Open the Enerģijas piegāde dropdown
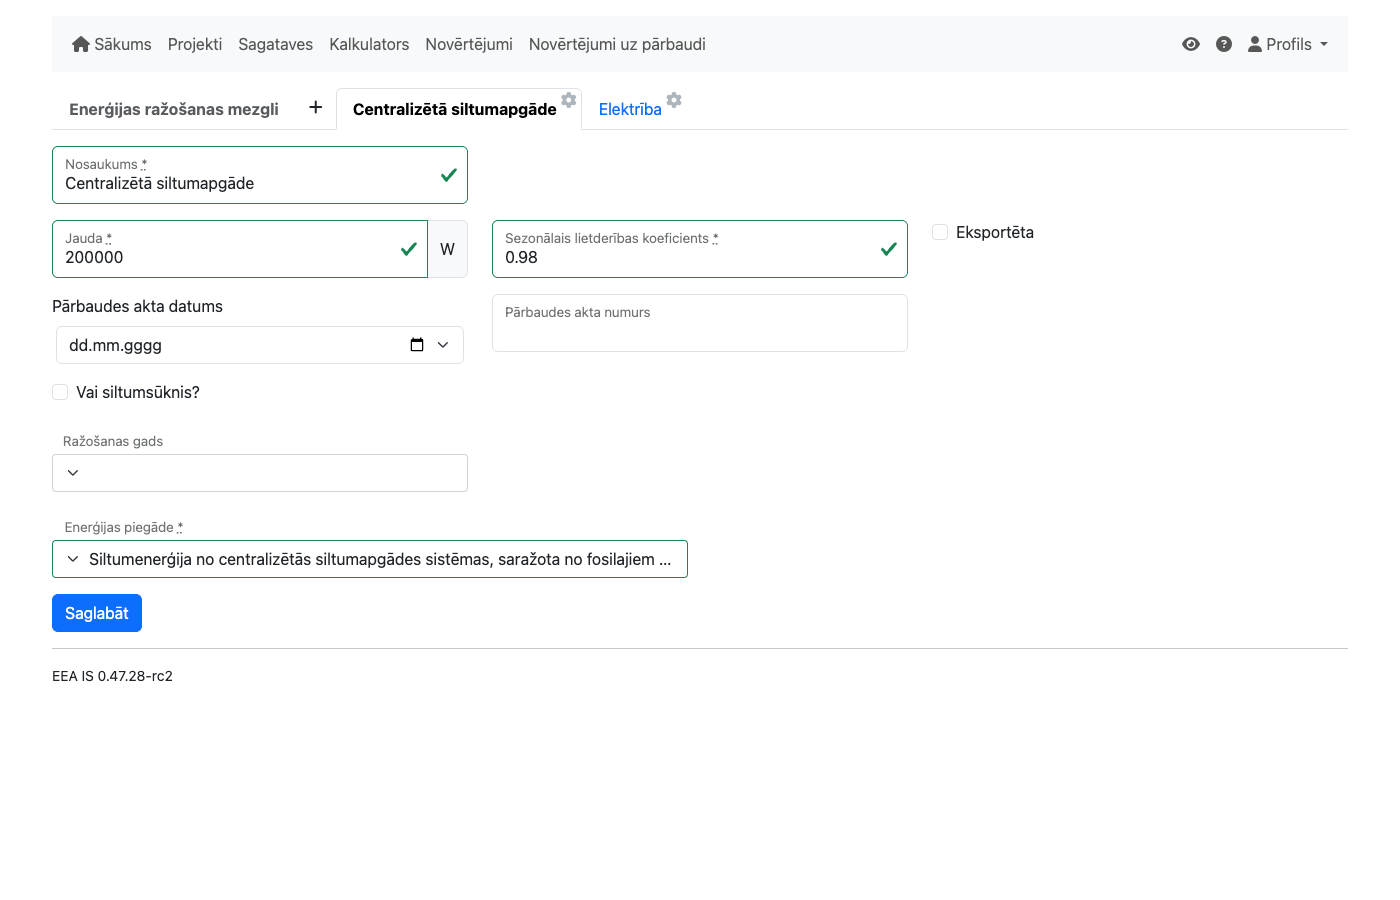1400x900 pixels. click(x=370, y=559)
